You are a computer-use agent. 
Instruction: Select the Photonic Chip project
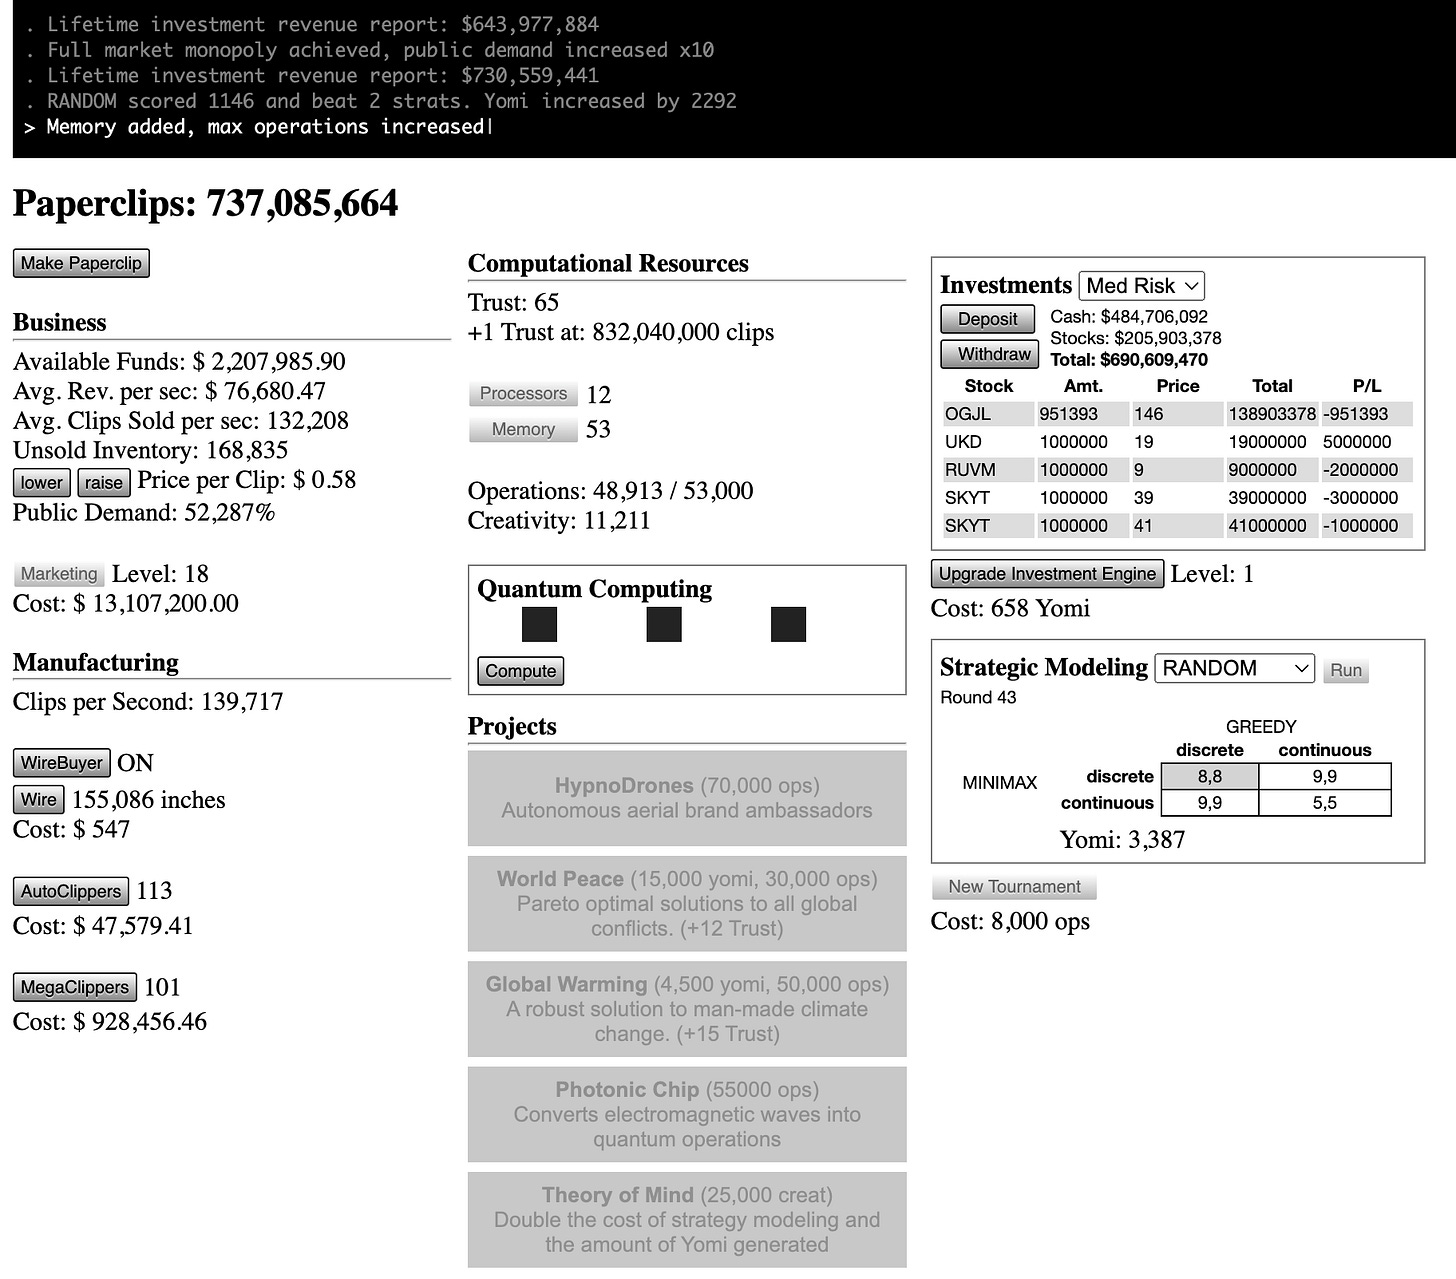pos(687,1114)
